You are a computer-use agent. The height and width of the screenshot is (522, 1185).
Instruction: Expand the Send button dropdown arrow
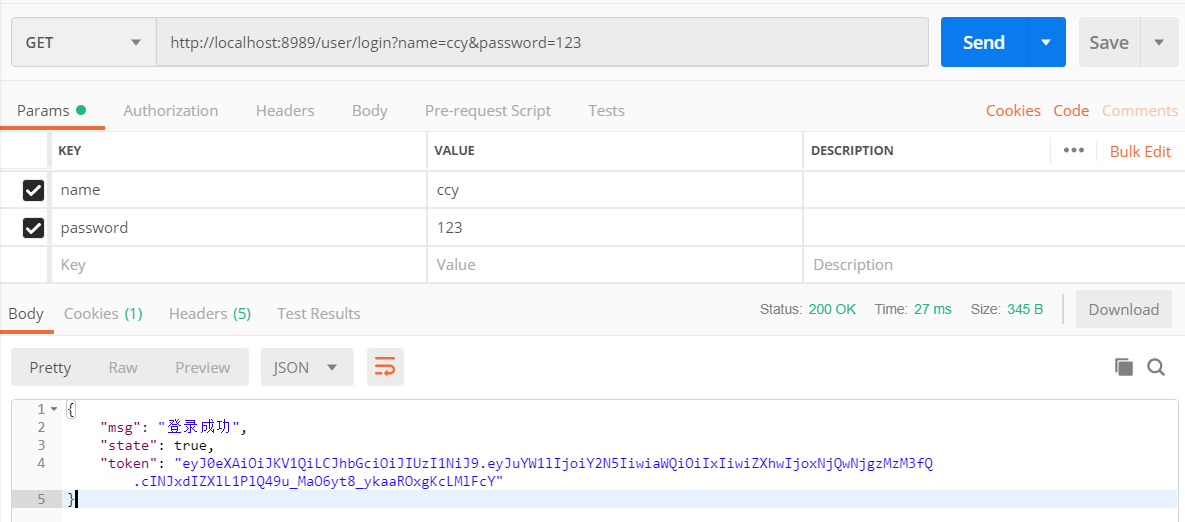point(1046,43)
